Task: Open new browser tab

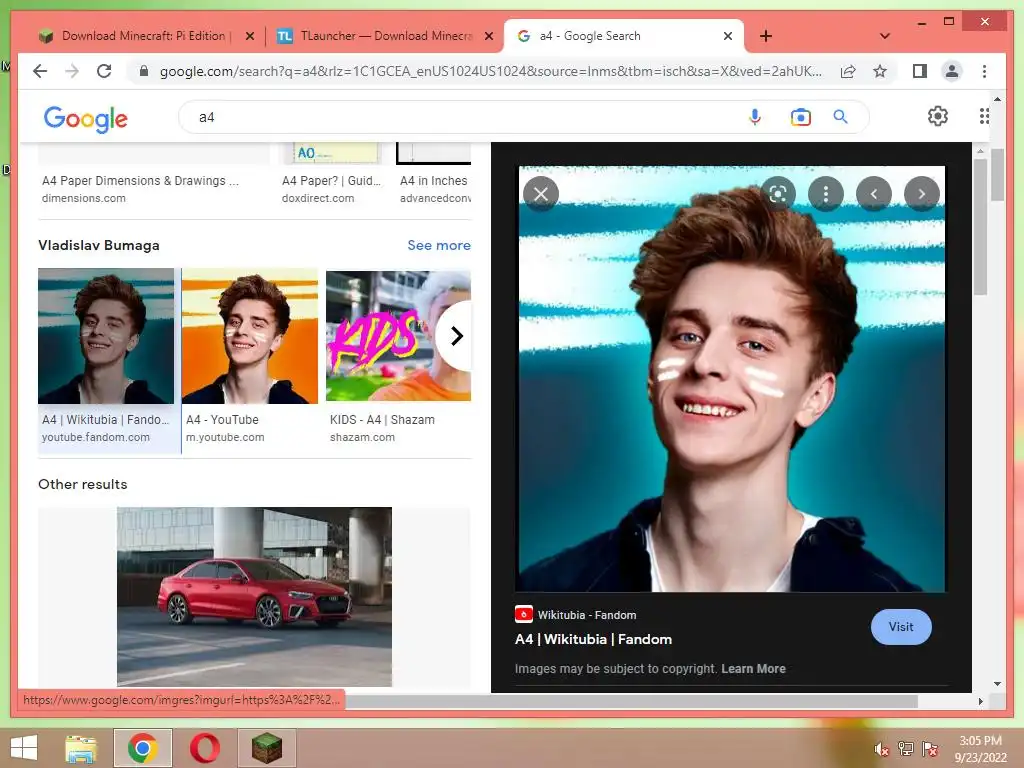Action: pos(766,36)
